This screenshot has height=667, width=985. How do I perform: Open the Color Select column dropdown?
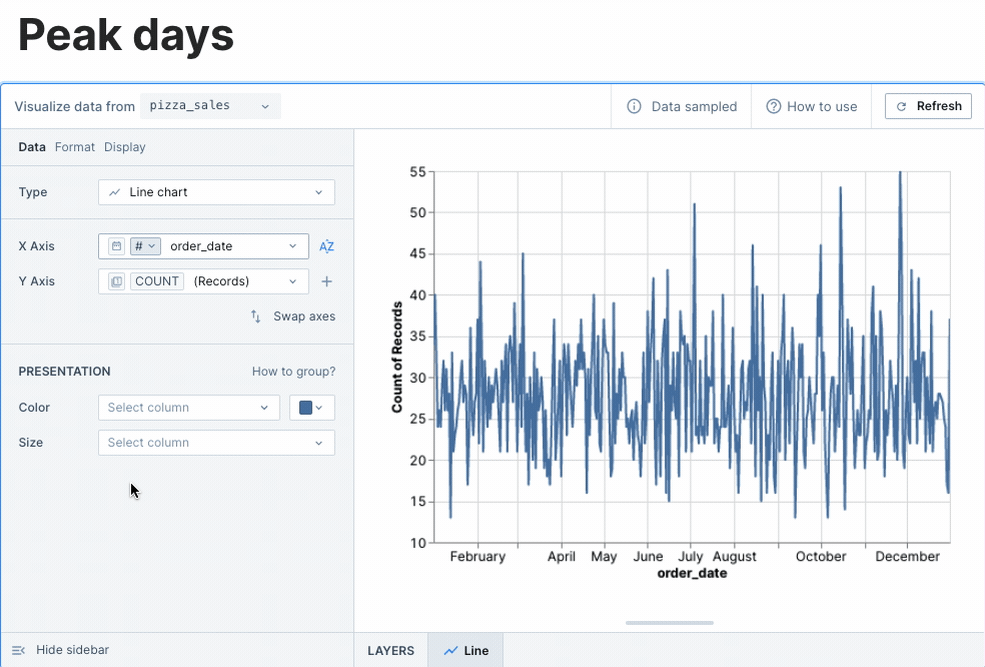[x=188, y=407]
